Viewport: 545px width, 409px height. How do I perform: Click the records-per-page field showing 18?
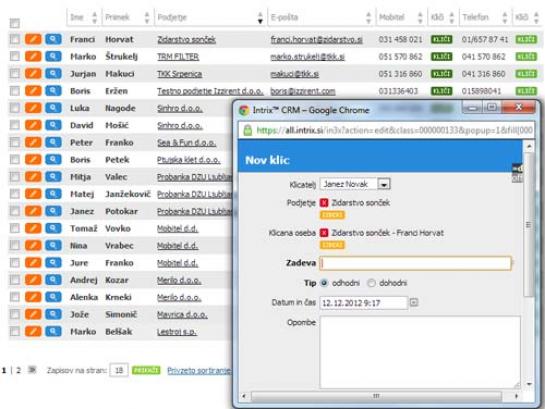119,370
